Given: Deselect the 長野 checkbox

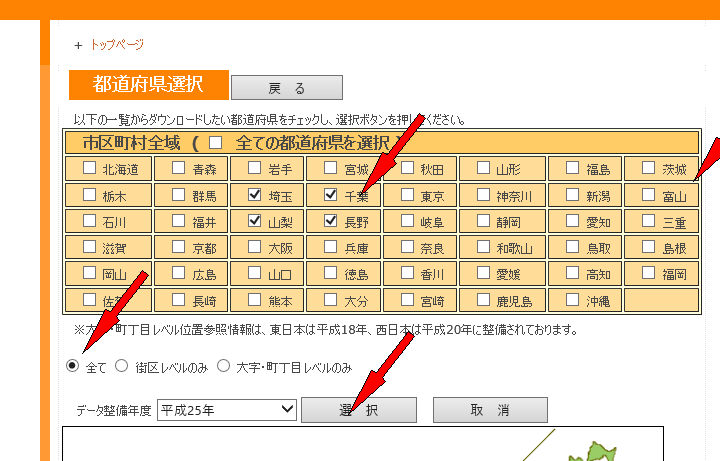Looking at the screenshot, I should [331, 221].
